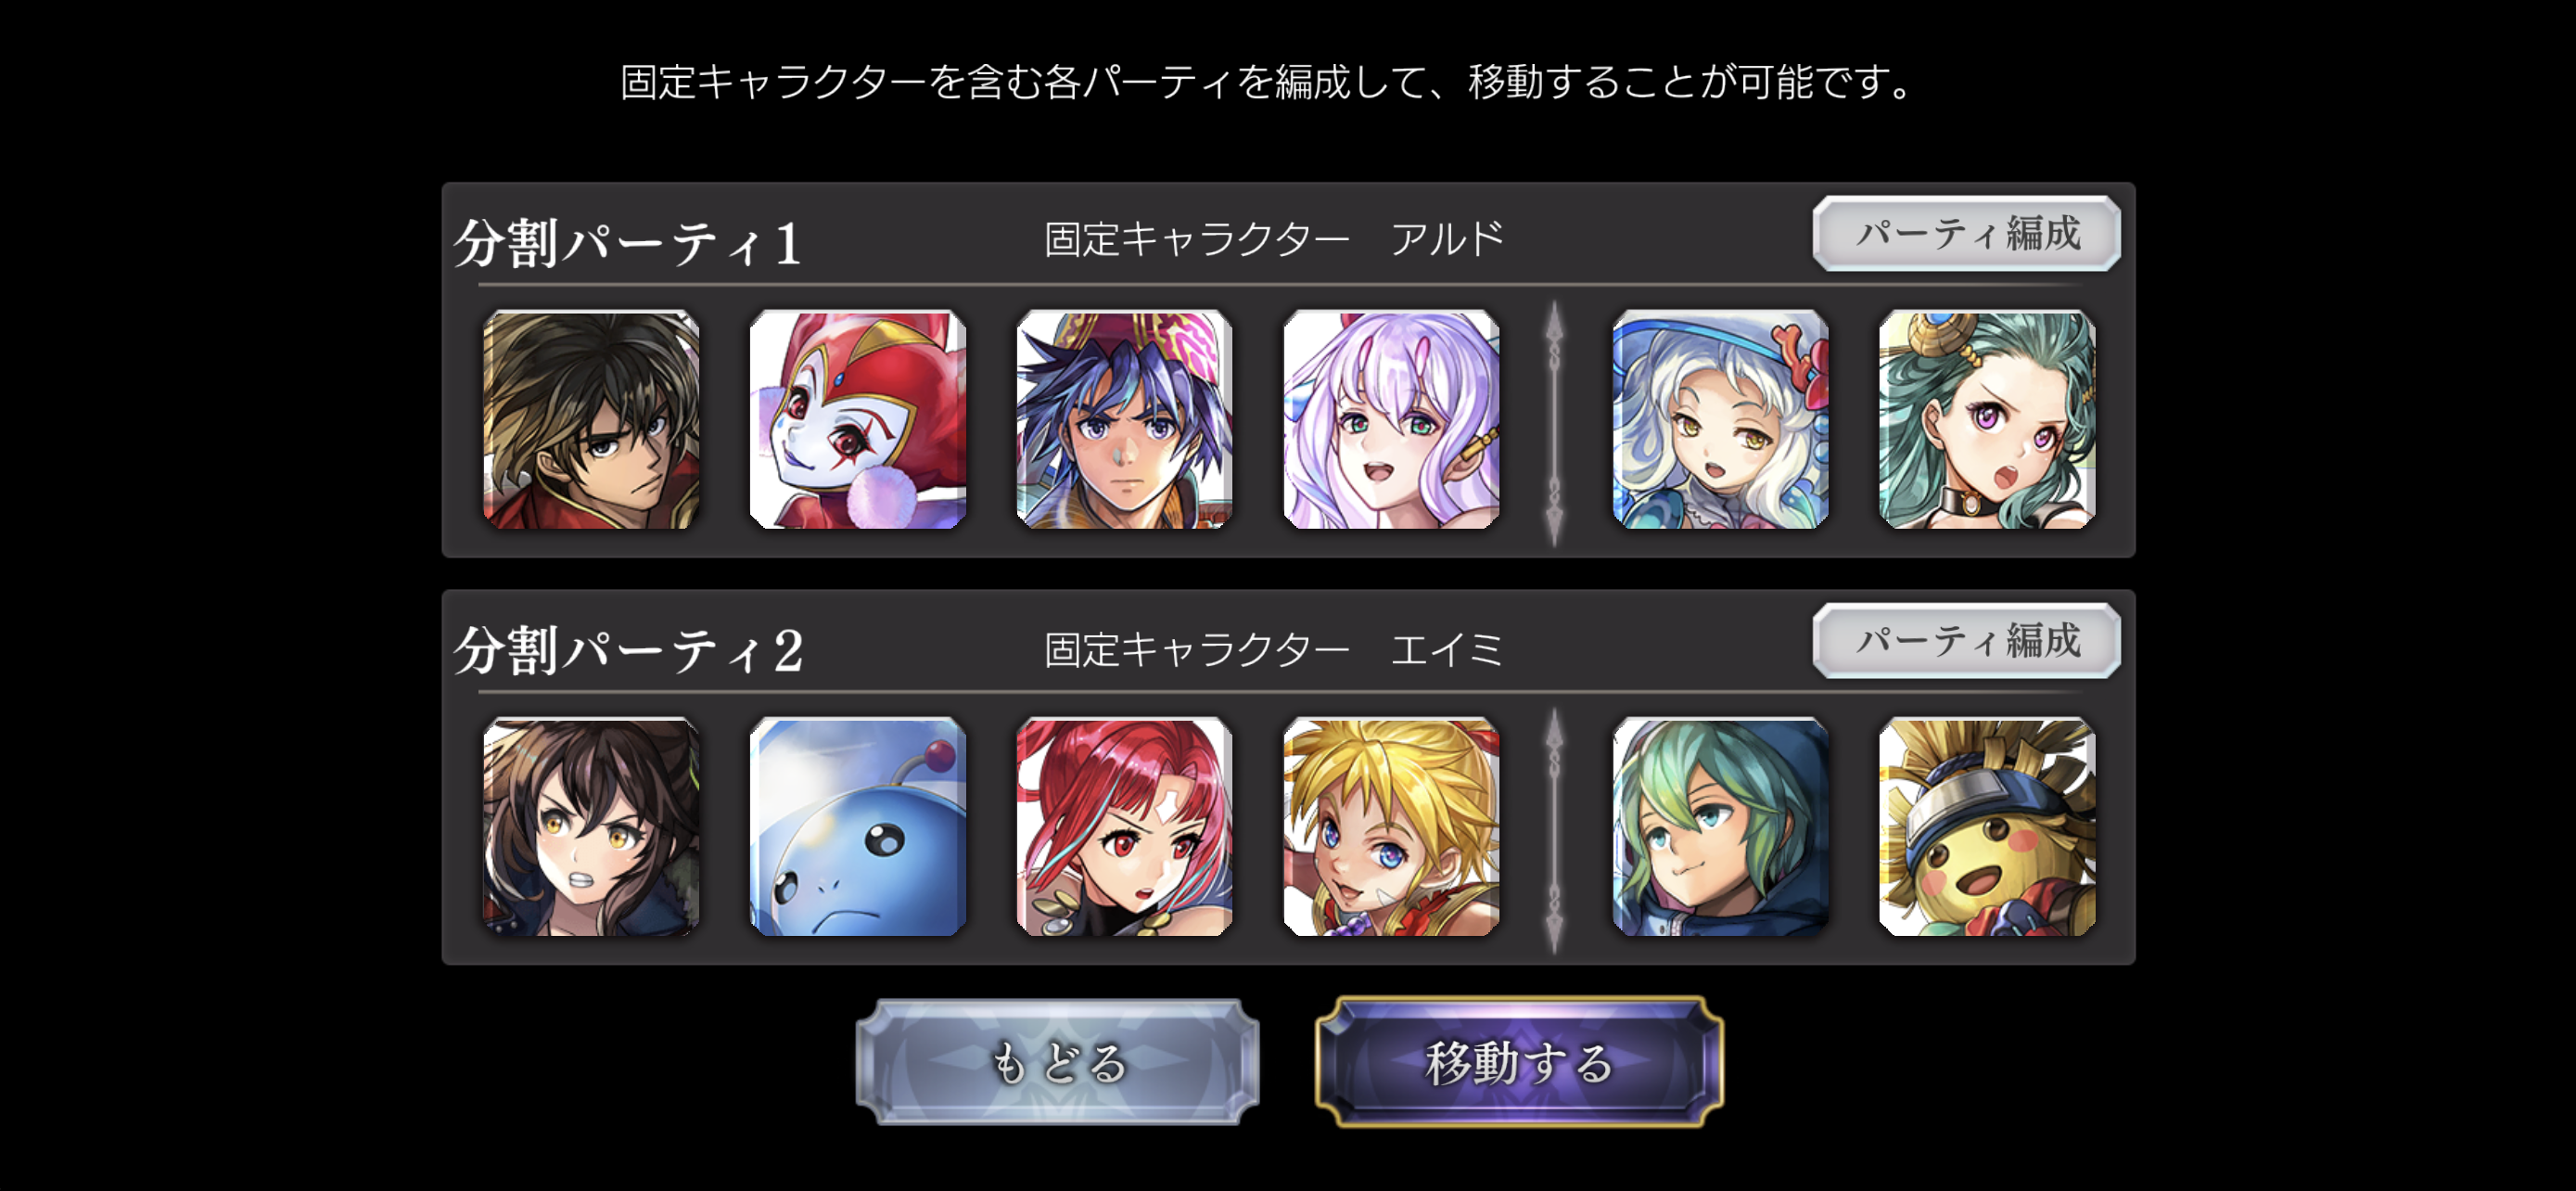Pick the green-haired hooded character portrait

pyautogui.click(x=1720, y=827)
